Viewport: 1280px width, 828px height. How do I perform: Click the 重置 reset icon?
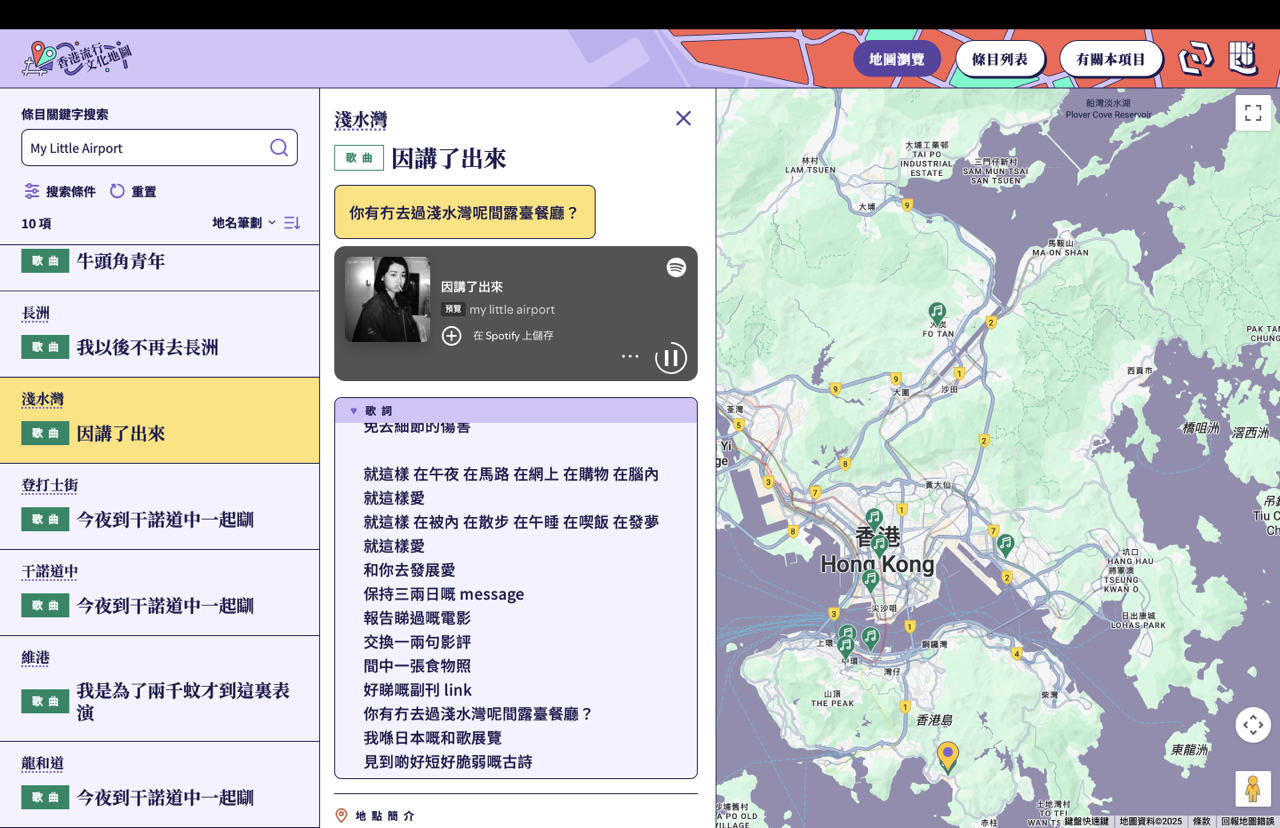tap(118, 191)
